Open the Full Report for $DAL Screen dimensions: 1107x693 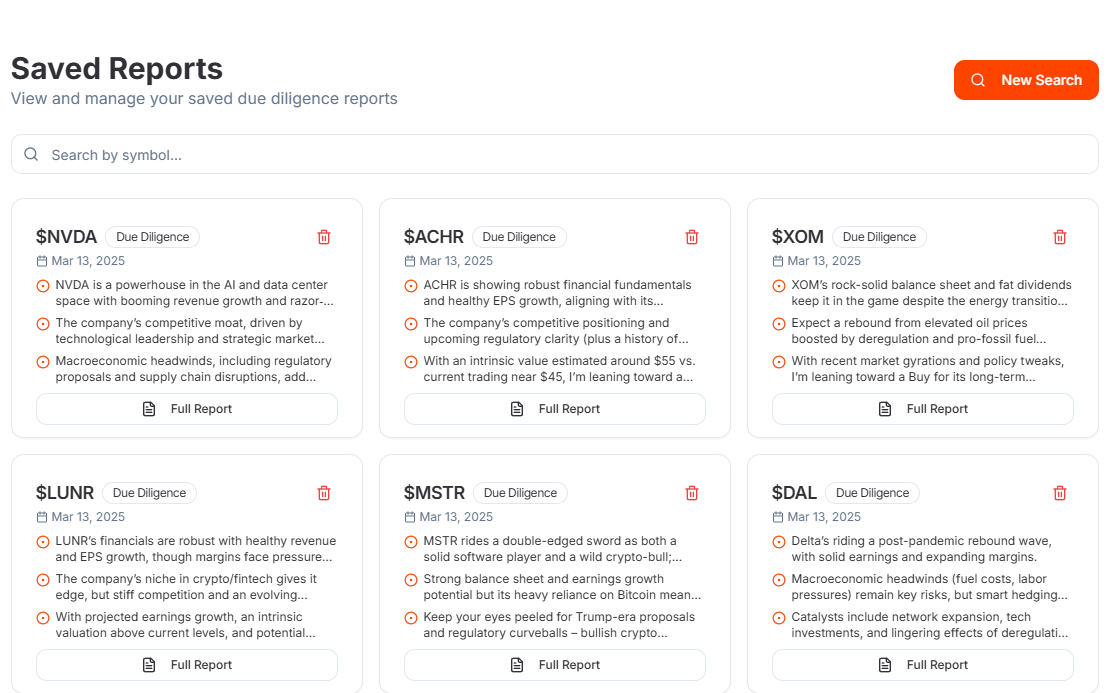point(923,665)
